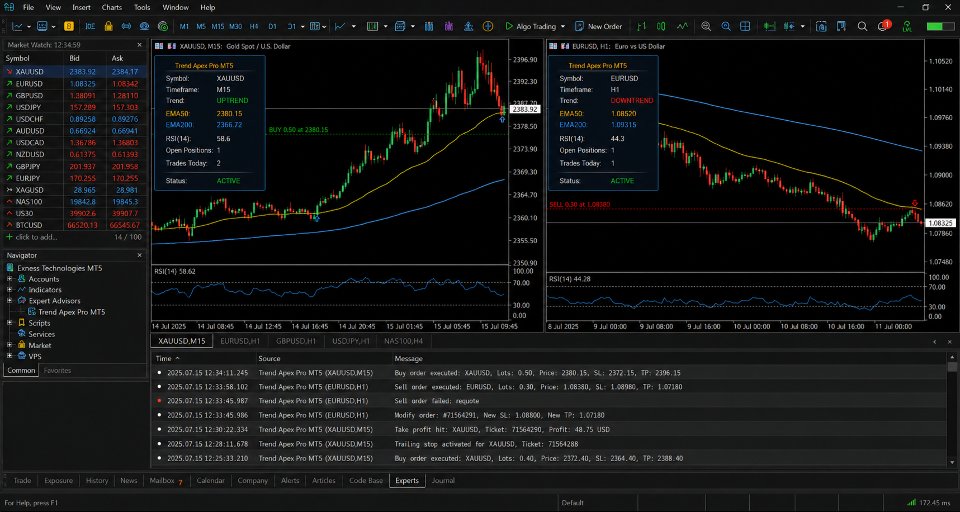The image size is (960, 512).
Task: Open the Charts menu
Action: point(112,7)
